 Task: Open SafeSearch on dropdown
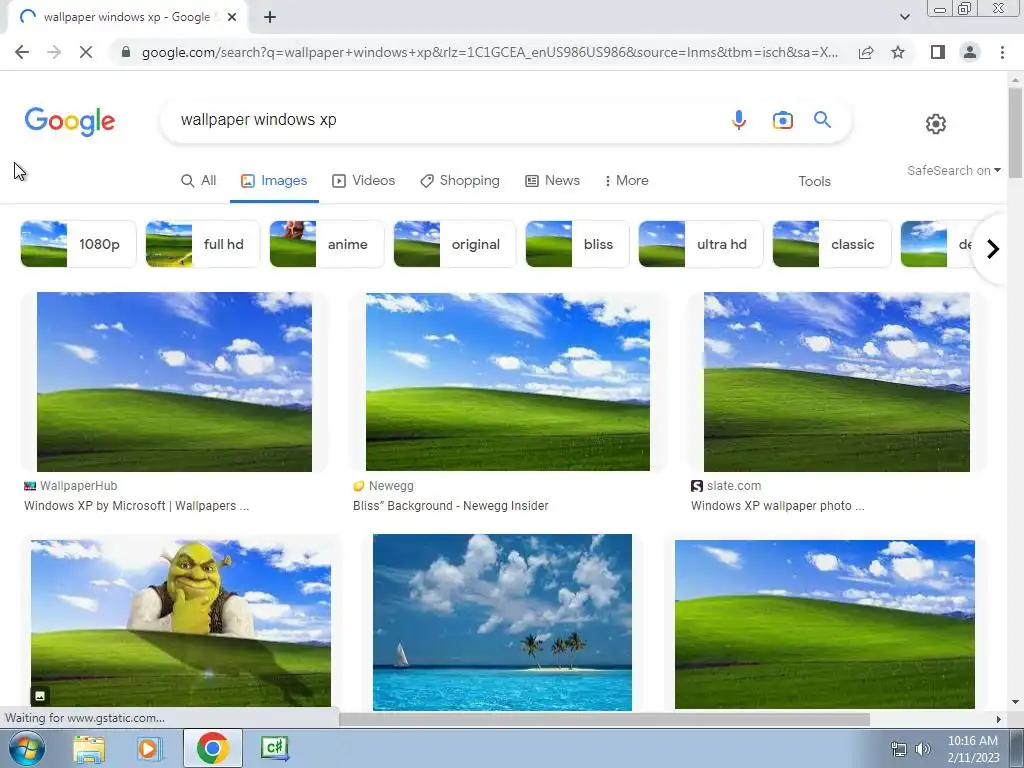tap(953, 170)
